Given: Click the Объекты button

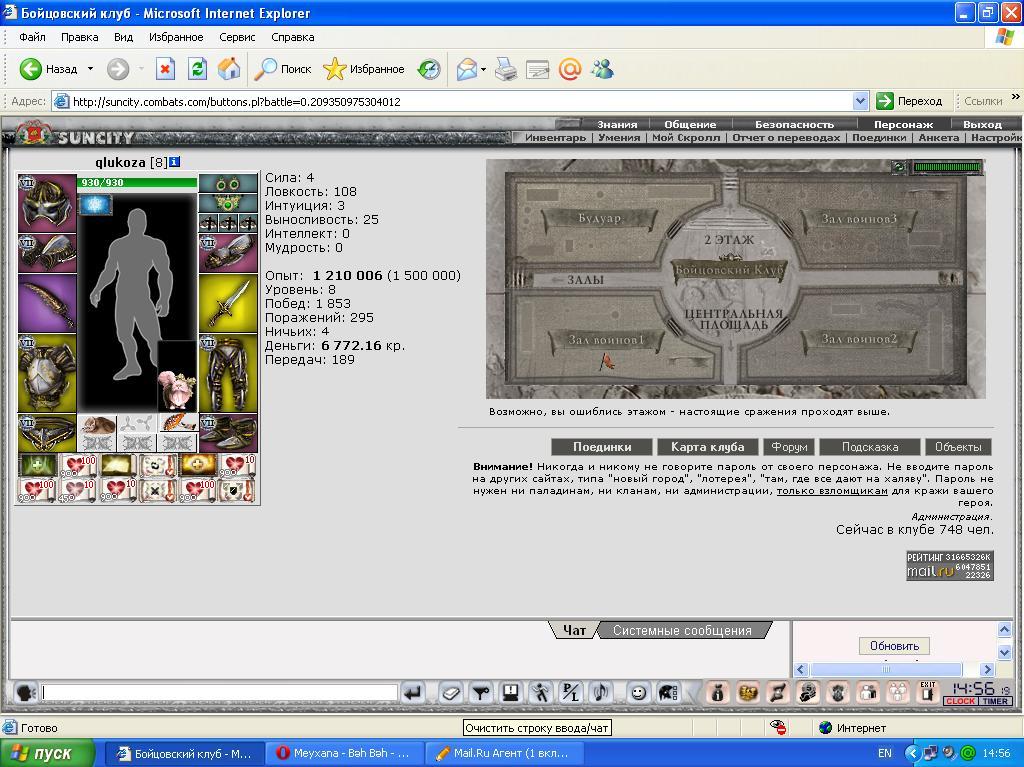Looking at the screenshot, I should point(958,447).
